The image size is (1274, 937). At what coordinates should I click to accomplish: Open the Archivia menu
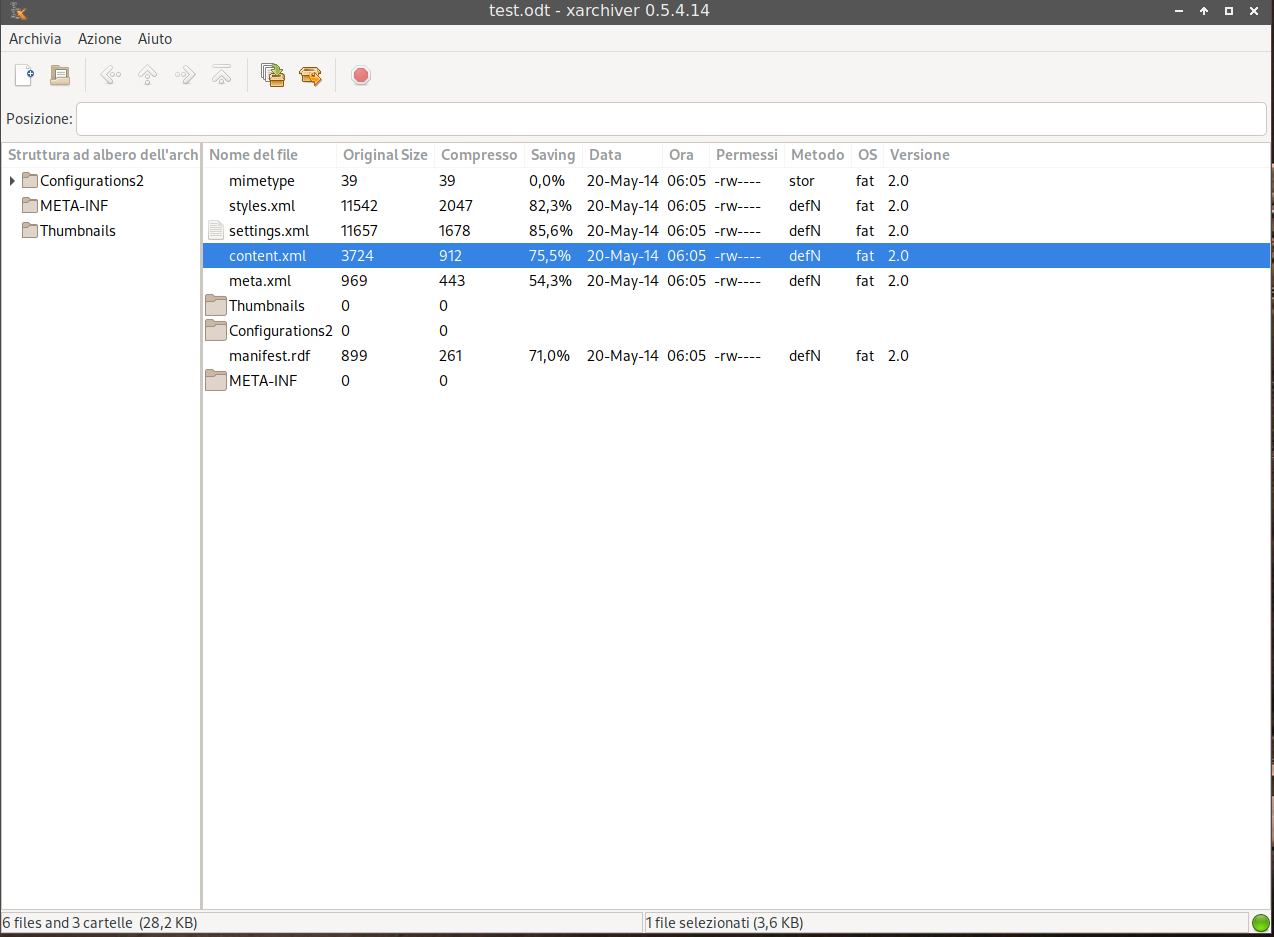(35, 39)
